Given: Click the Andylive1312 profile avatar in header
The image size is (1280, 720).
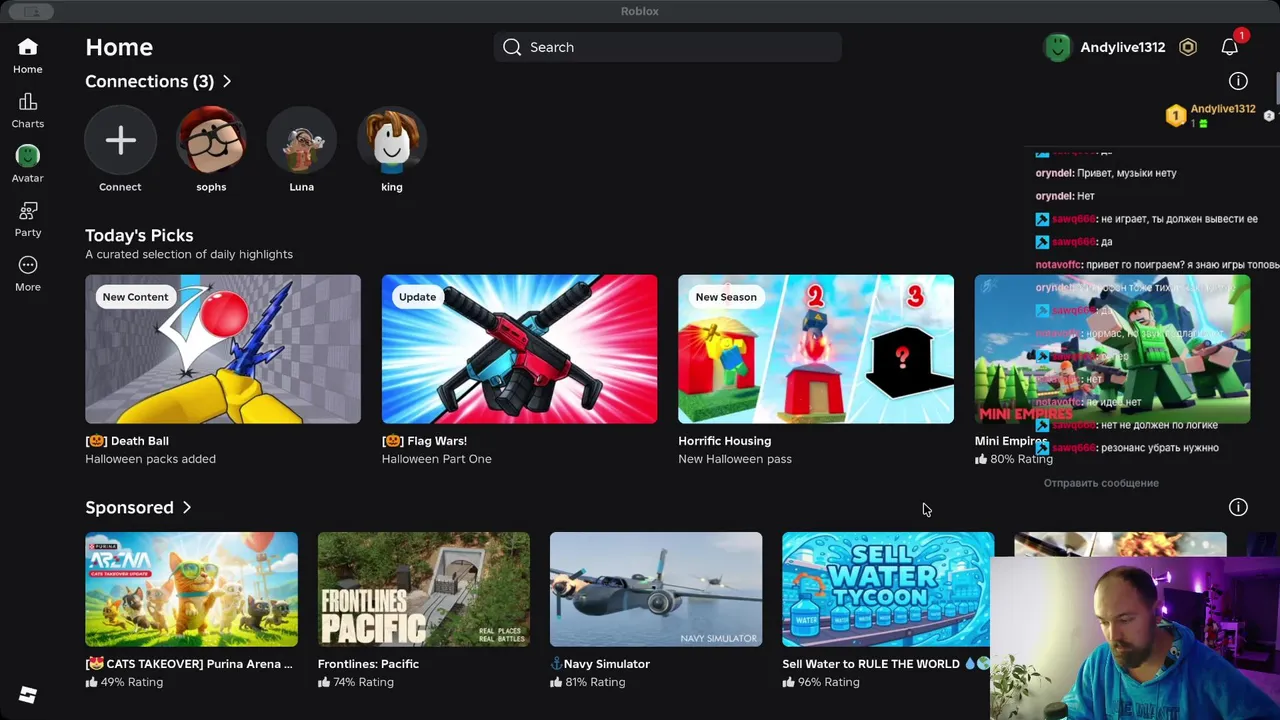Looking at the screenshot, I should coord(1058,47).
